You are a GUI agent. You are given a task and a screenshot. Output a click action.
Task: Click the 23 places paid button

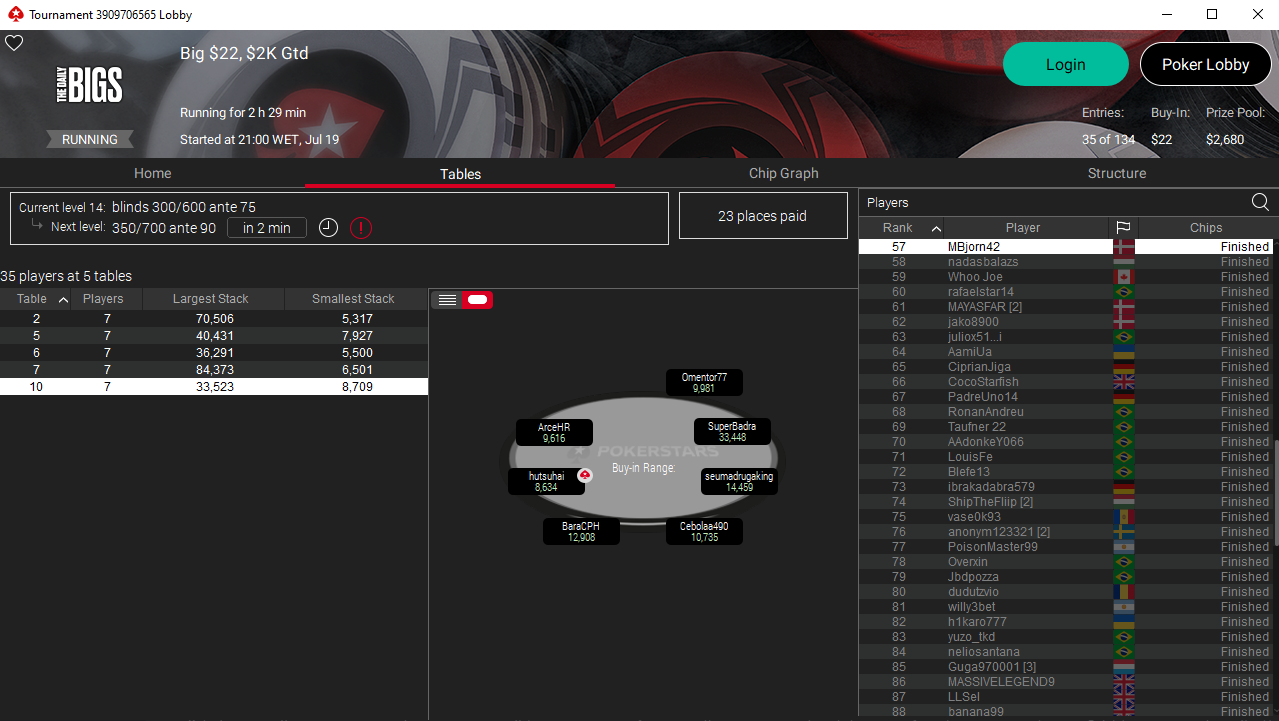[x=763, y=216]
